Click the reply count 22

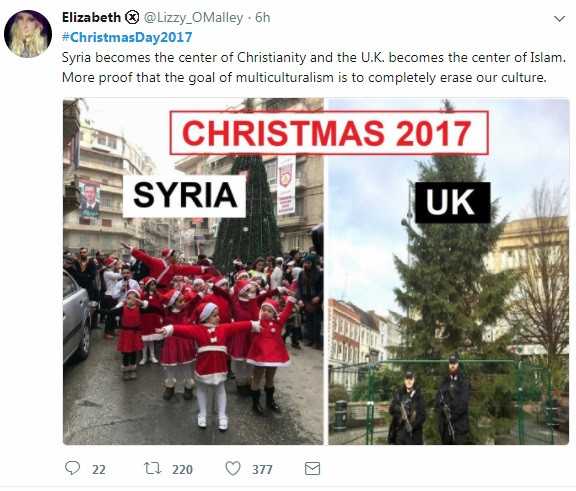[x=98, y=469]
